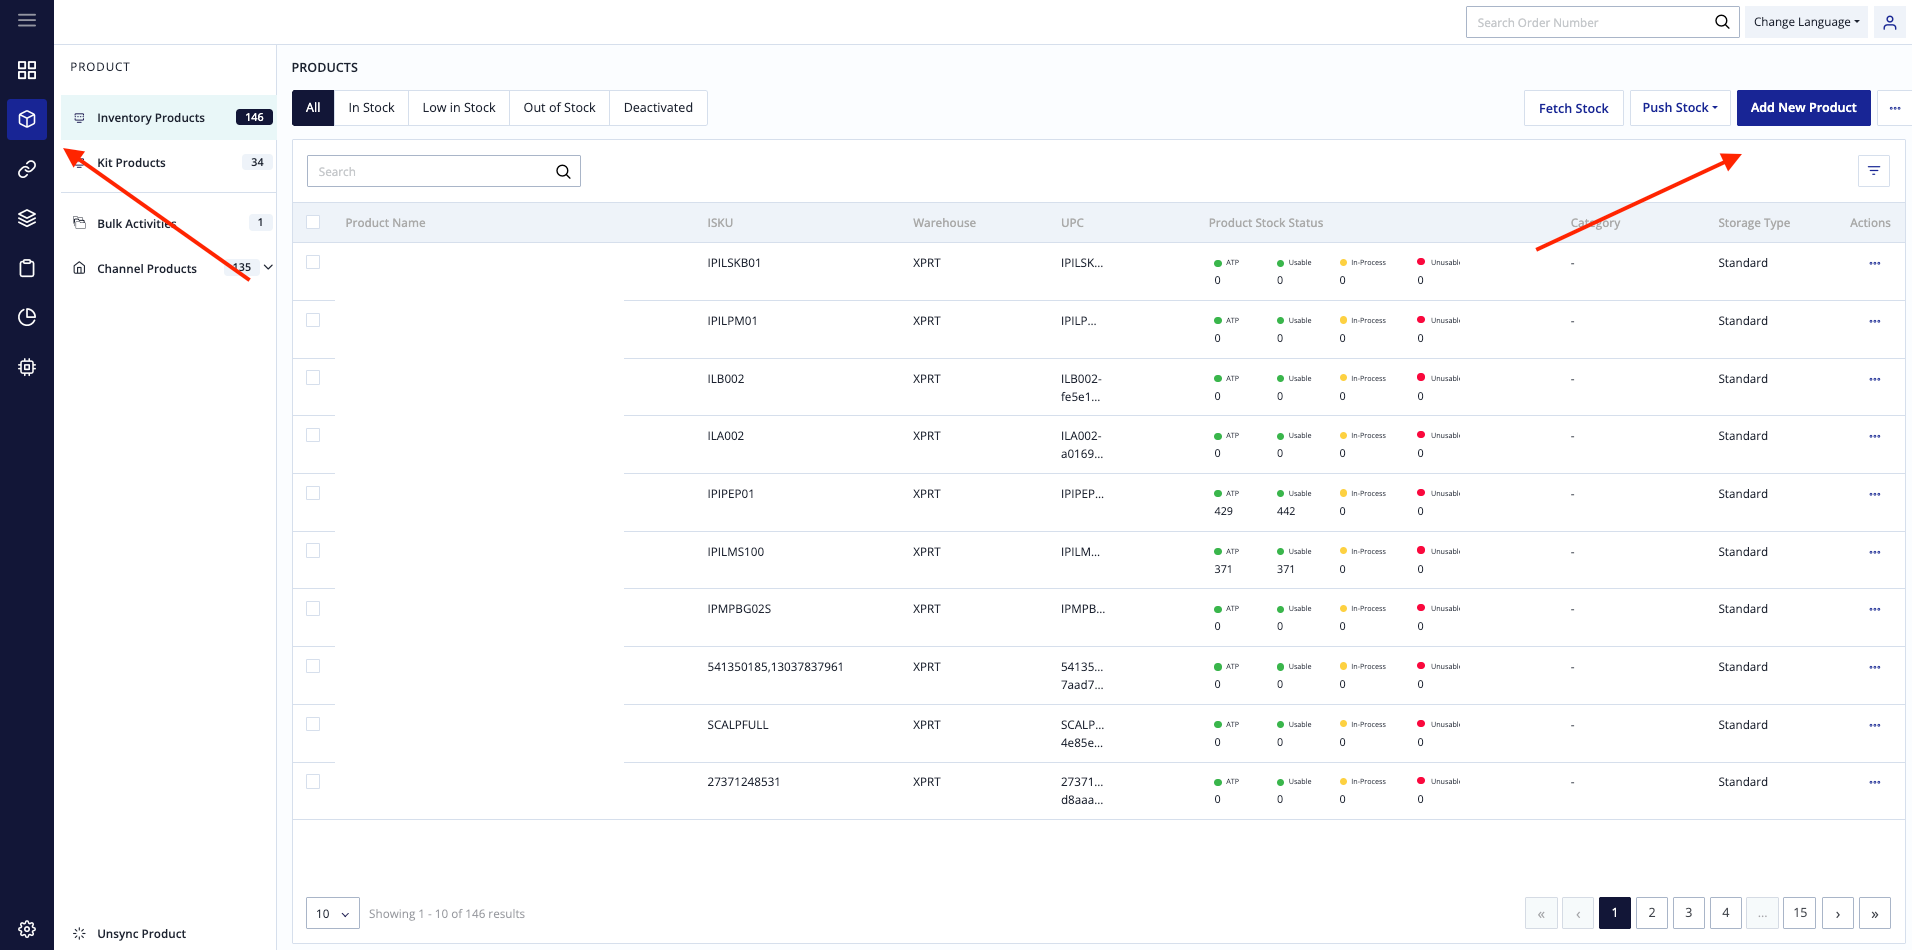Go to page 15
The image size is (1912, 950).
click(x=1800, y=913)
